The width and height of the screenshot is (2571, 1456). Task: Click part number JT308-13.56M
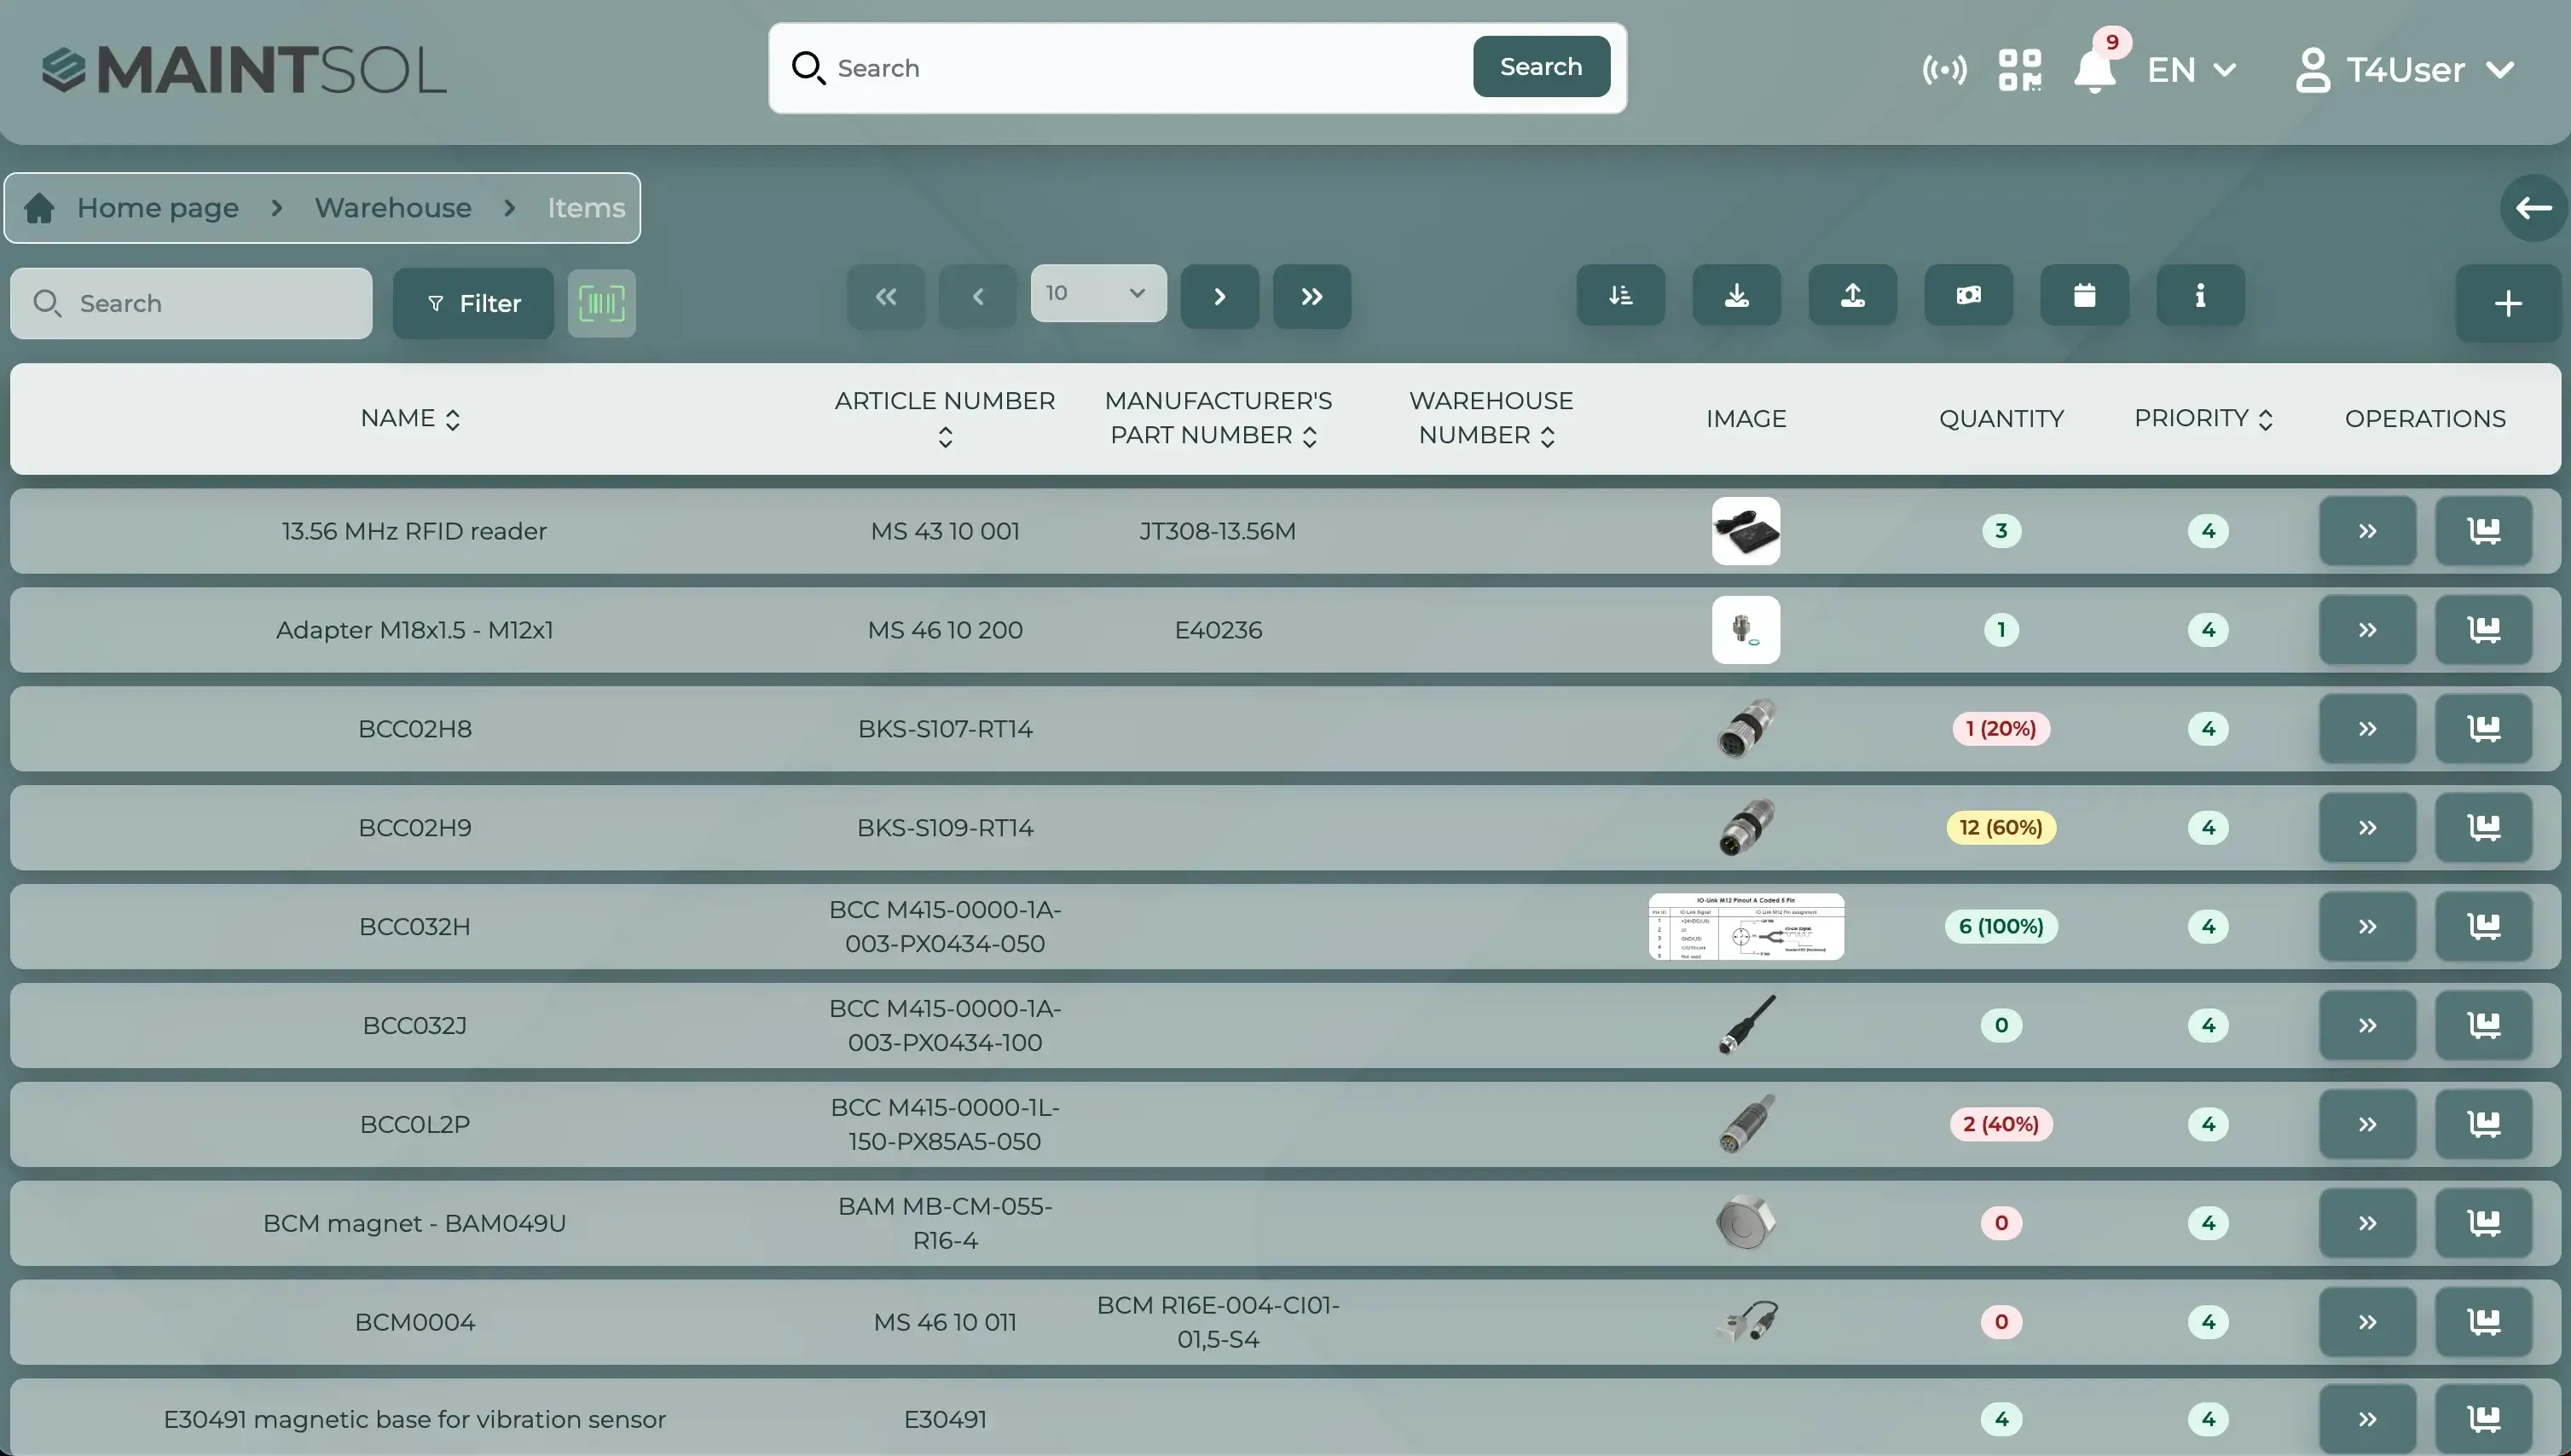(x=1218, y=531)
